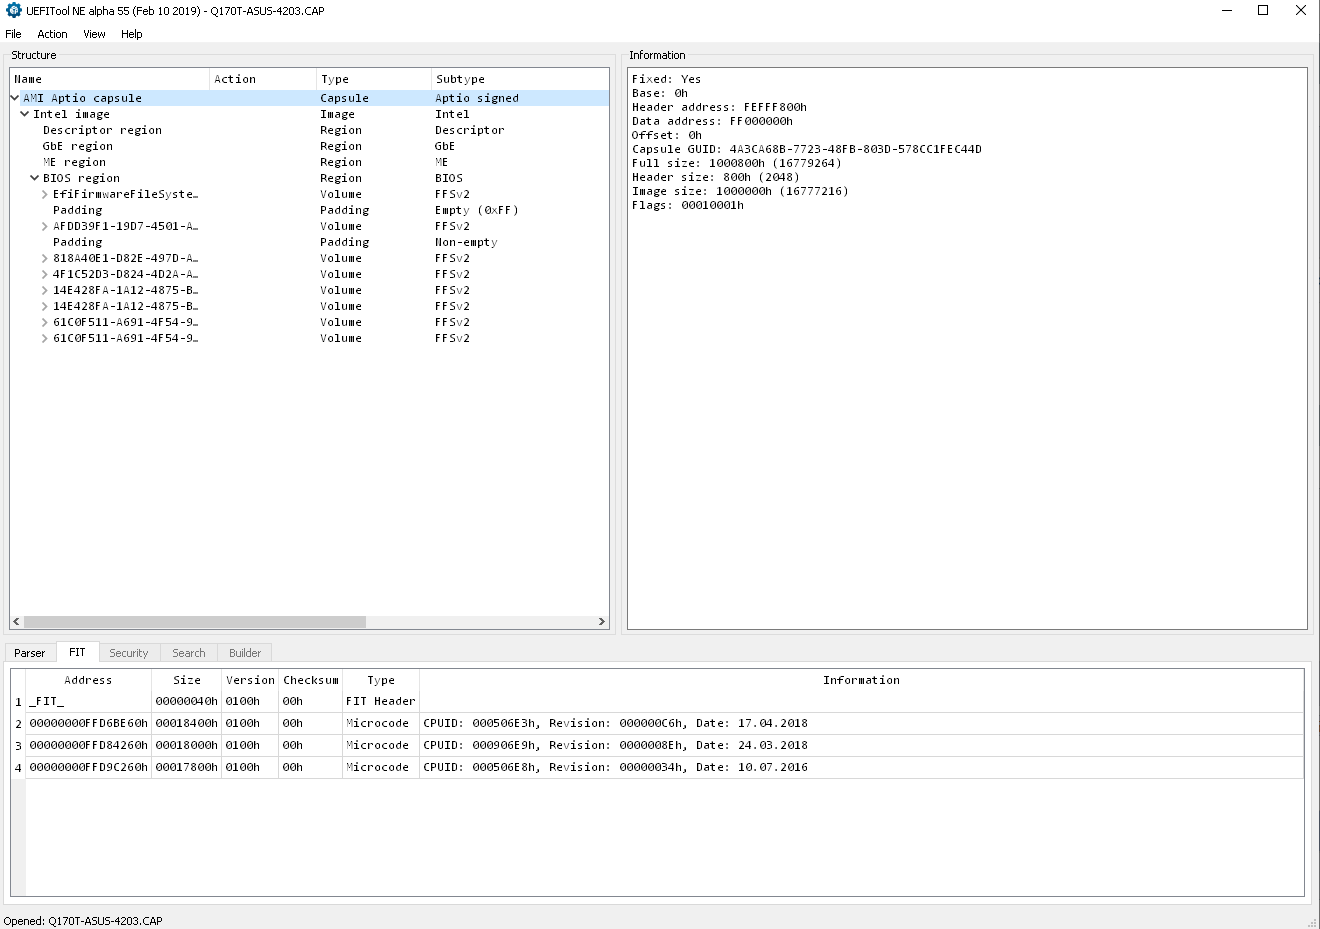Click the size cell 00018400h
The height and width of the screenshot is (929, 1320).
pyautogui.click(x=186, y=723)
